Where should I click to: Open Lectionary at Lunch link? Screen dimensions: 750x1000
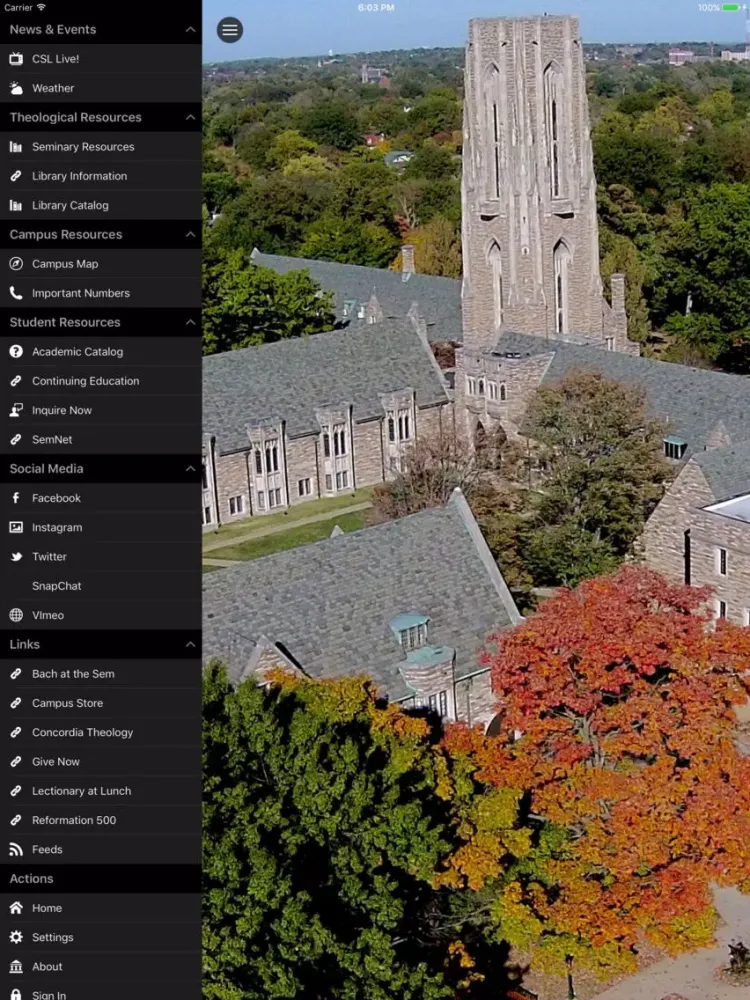coord(101,791)
